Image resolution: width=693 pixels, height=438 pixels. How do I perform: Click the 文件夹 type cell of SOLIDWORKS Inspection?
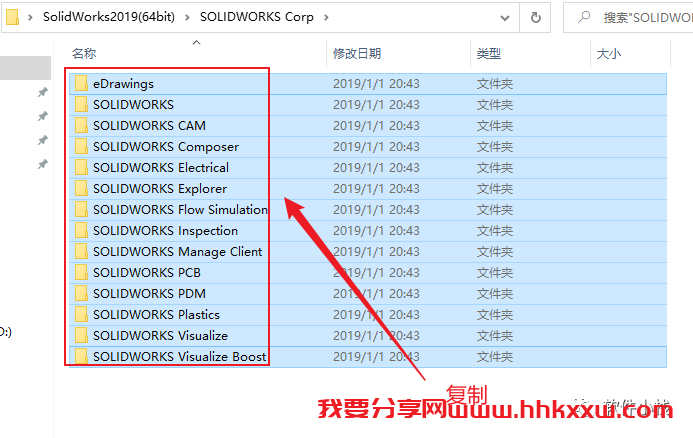click(495, 230)
